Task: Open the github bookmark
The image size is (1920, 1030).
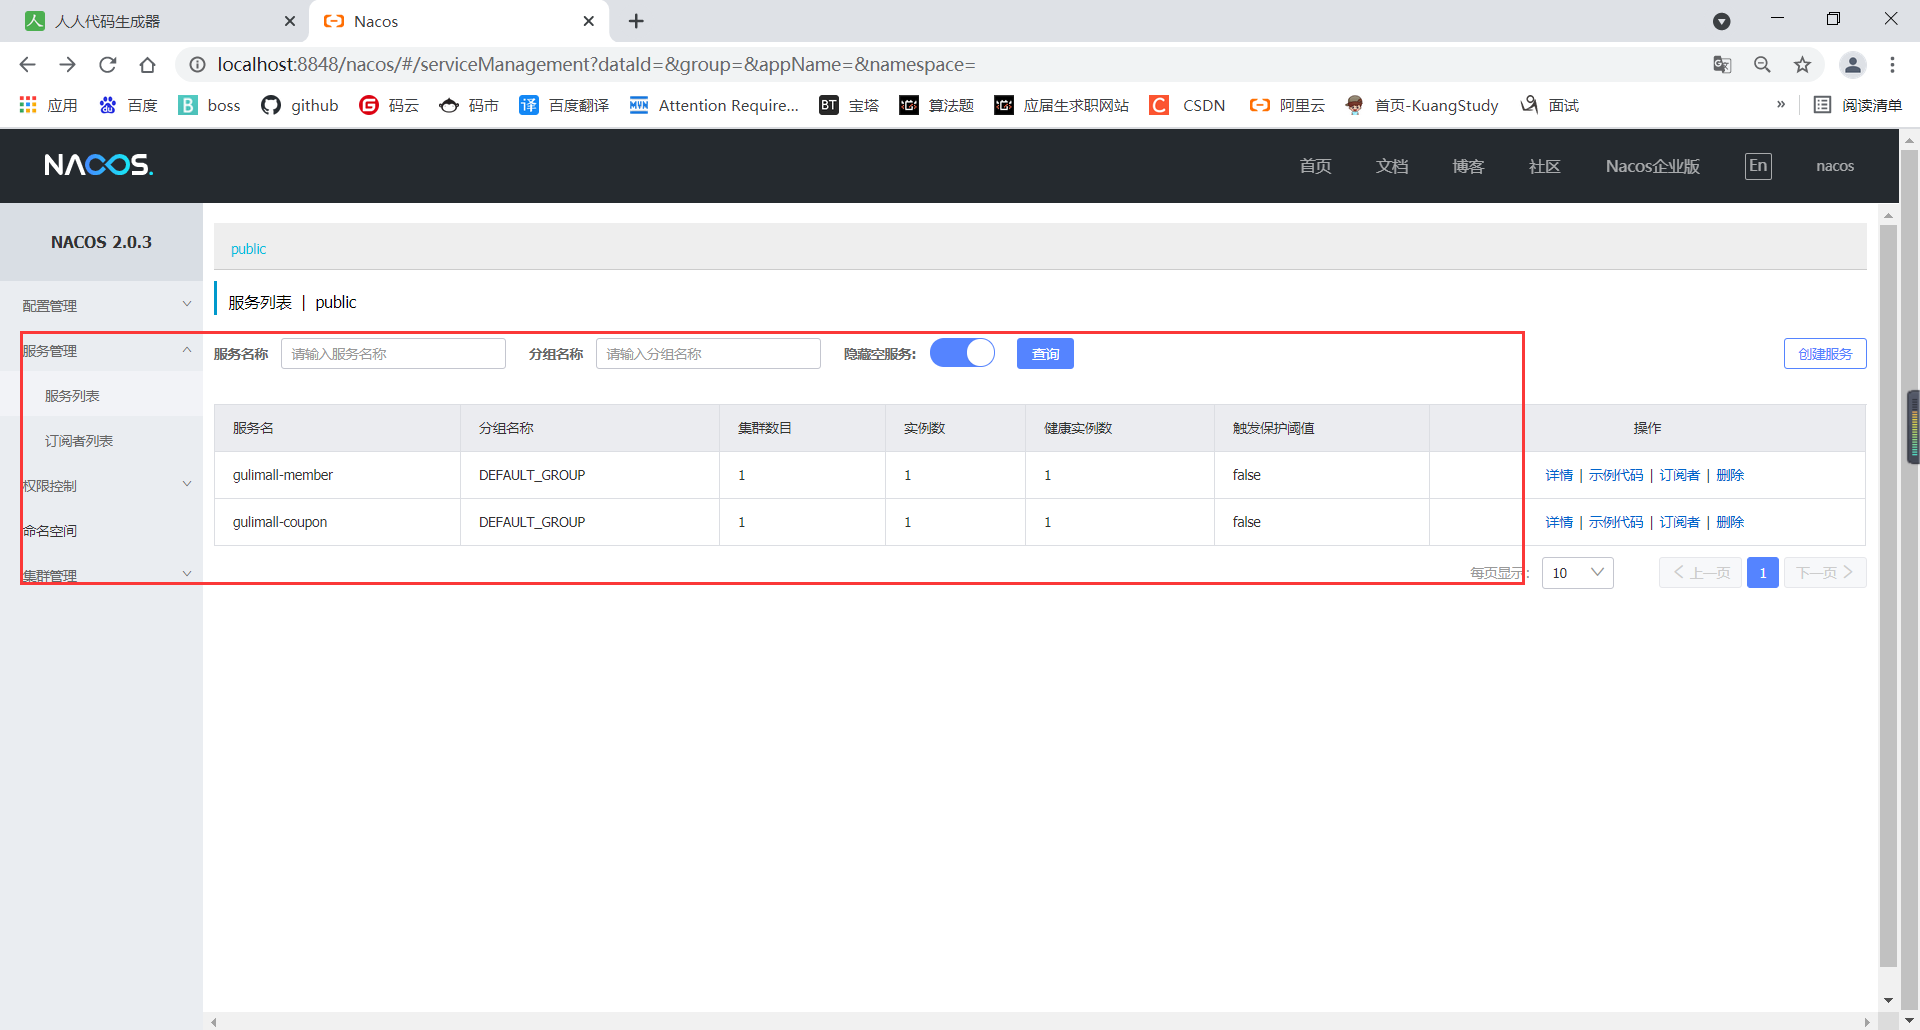Action: tap(300, 105)
